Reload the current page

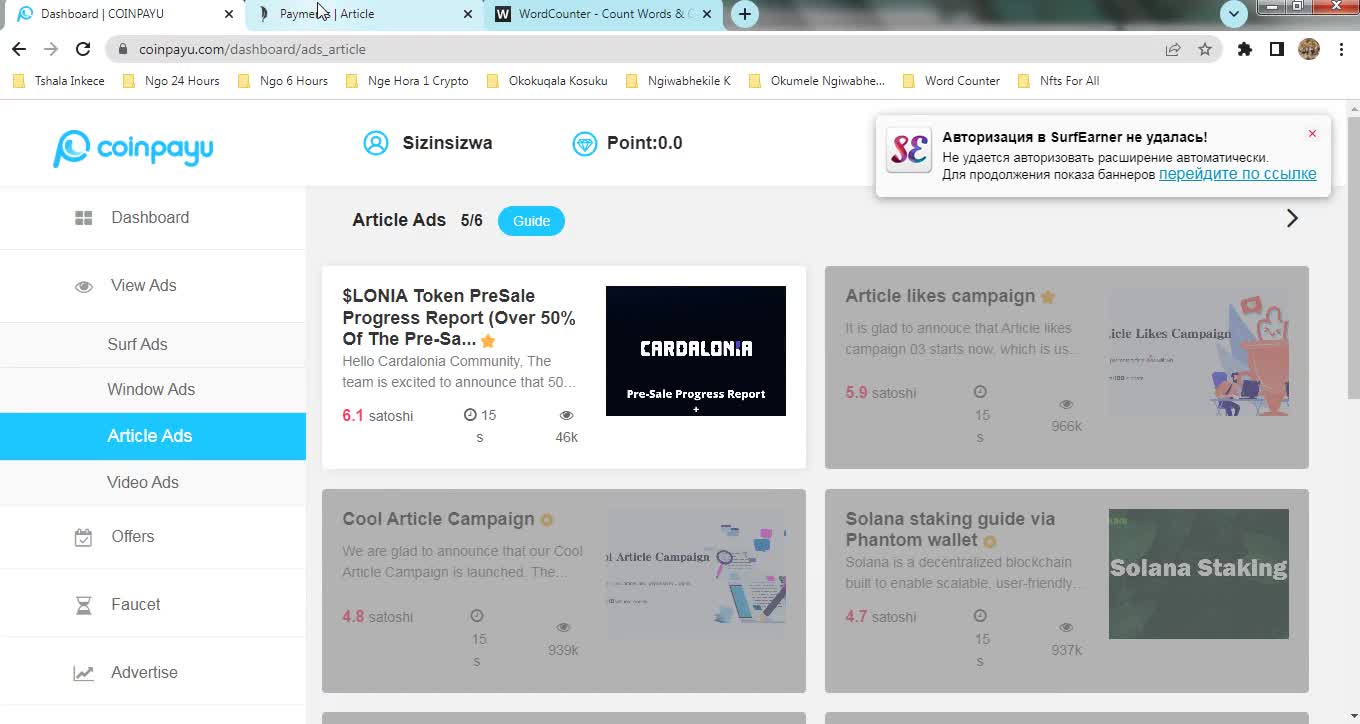tap(83, 49)
